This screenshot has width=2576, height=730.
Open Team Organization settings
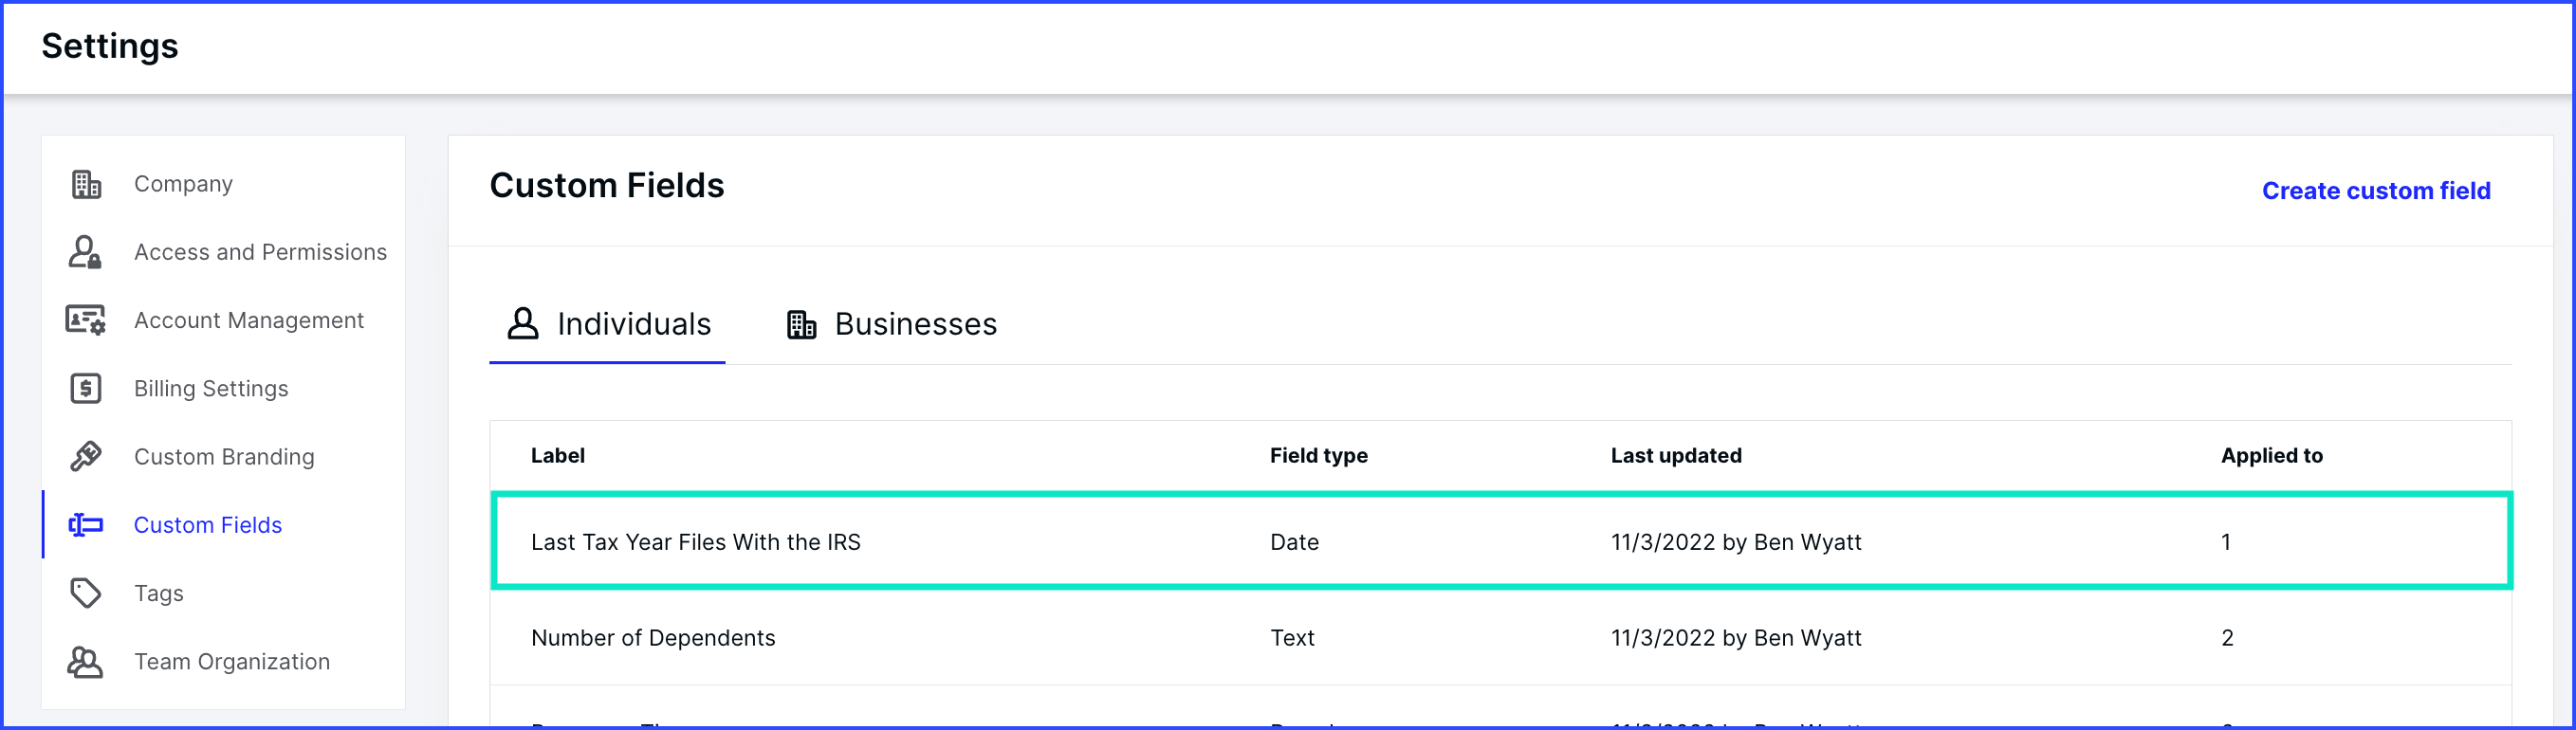[x=232, y=662]
